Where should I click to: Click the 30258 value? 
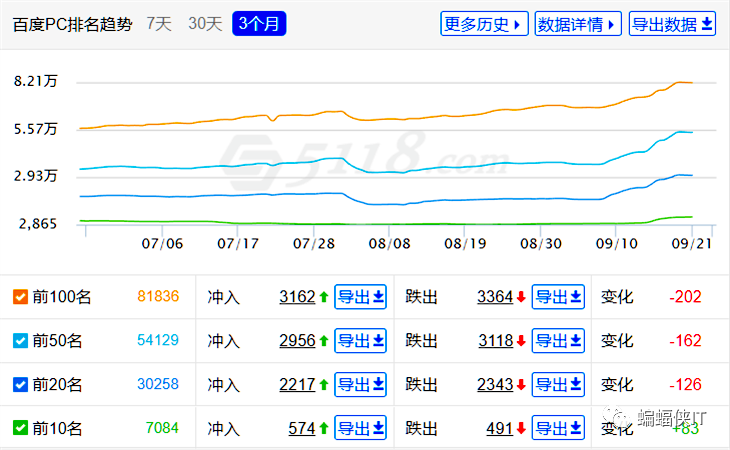[158, 384]
